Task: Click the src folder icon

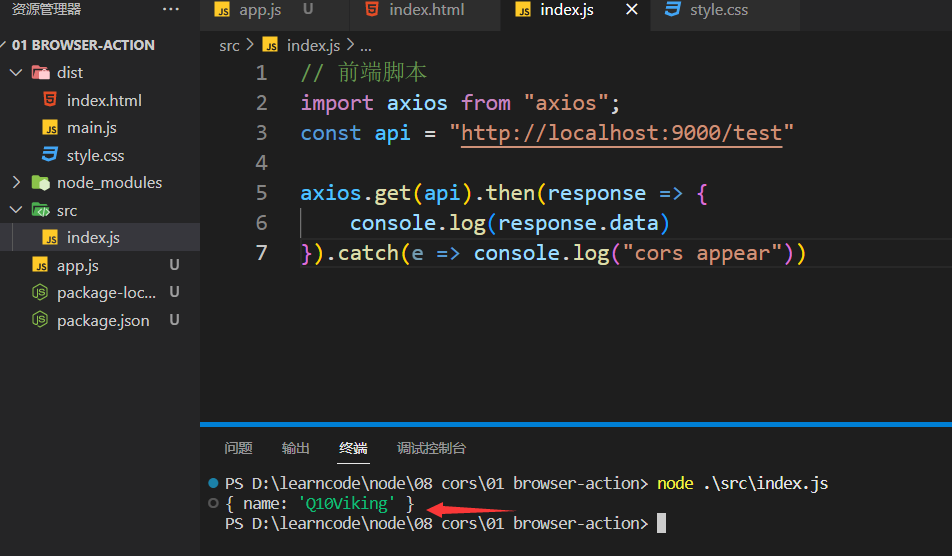Action: coord(40,211)
